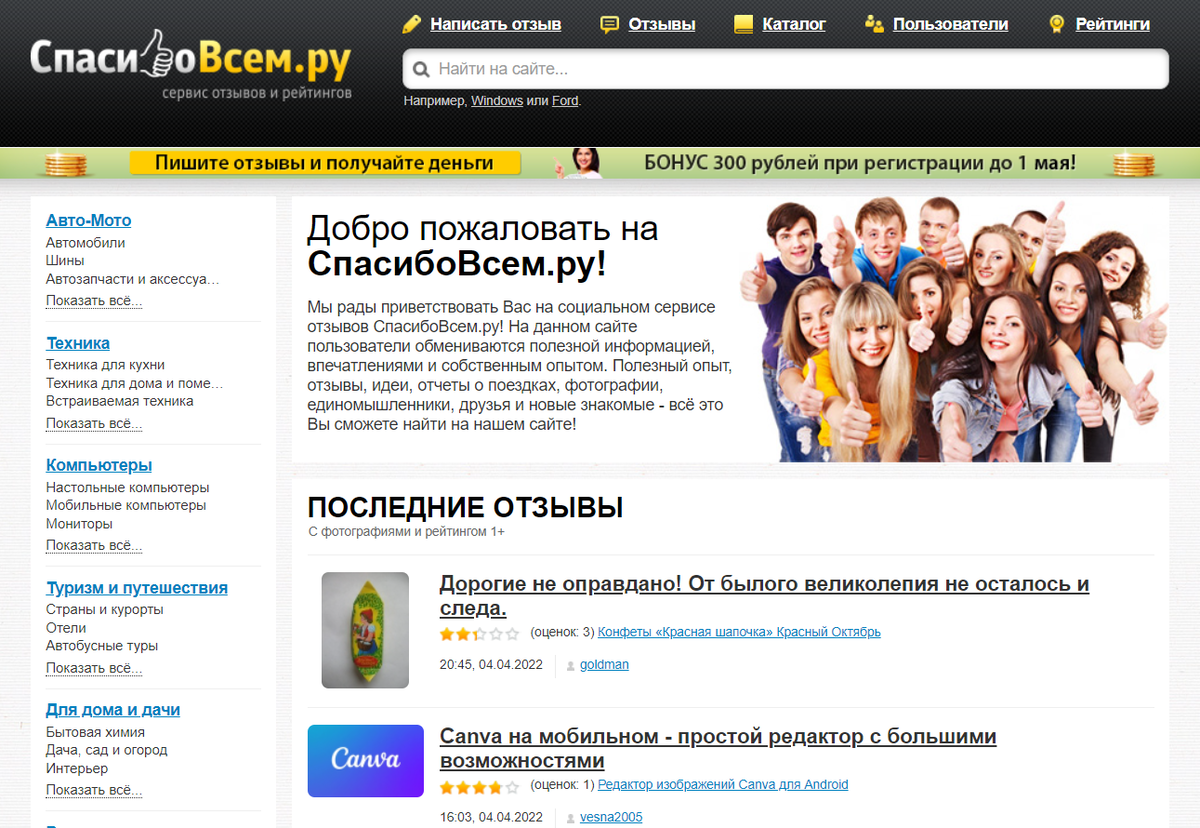
Task: Open Пользователи in top navigation
Action: 950,24
